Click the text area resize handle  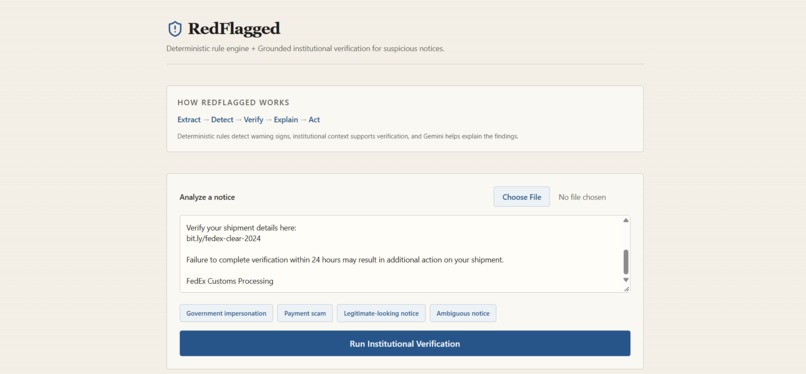[x=627, y=289]
